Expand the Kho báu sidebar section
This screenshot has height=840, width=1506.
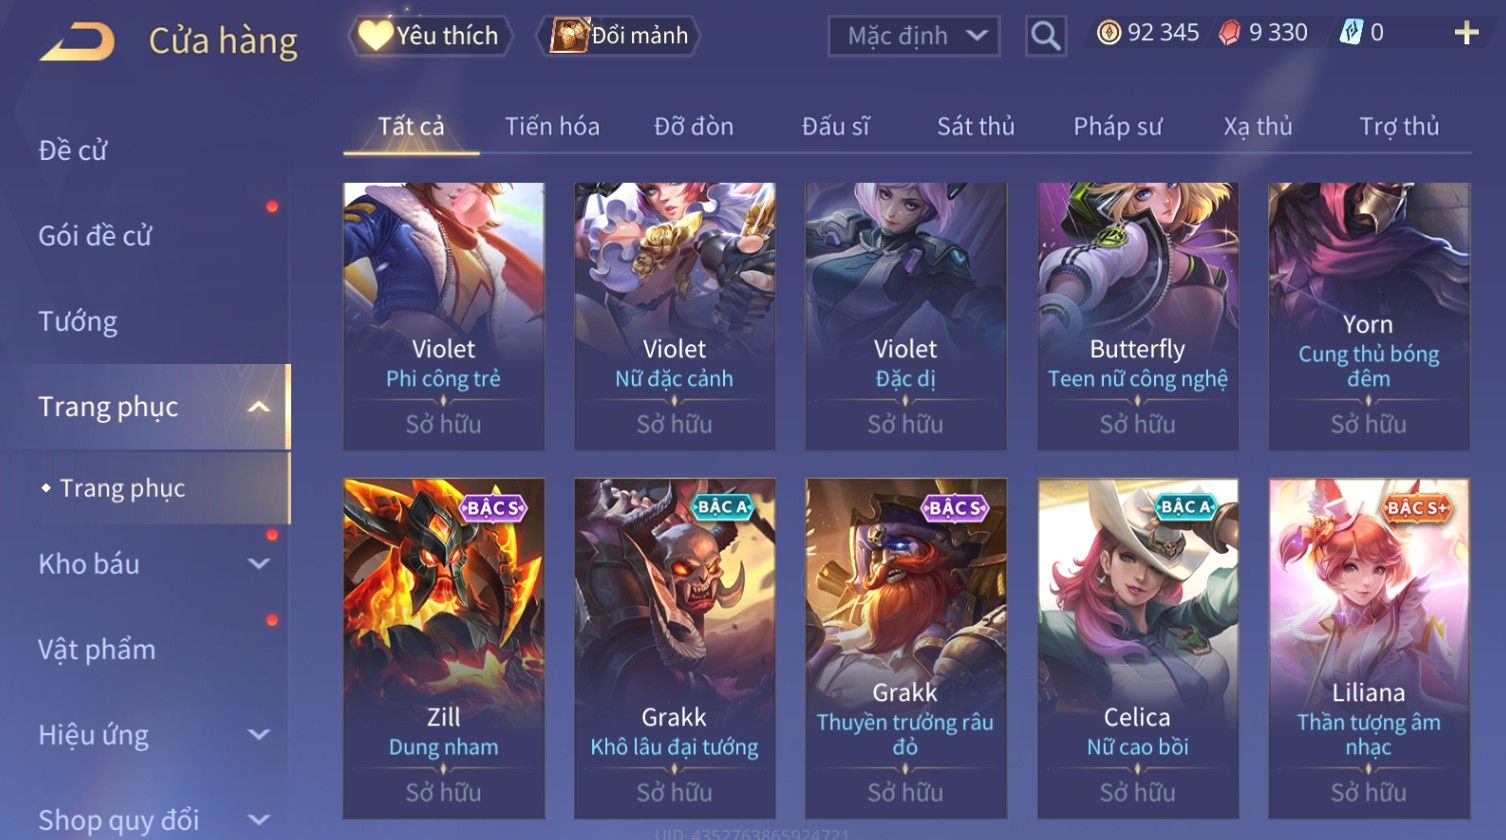(x=258, y=564)
